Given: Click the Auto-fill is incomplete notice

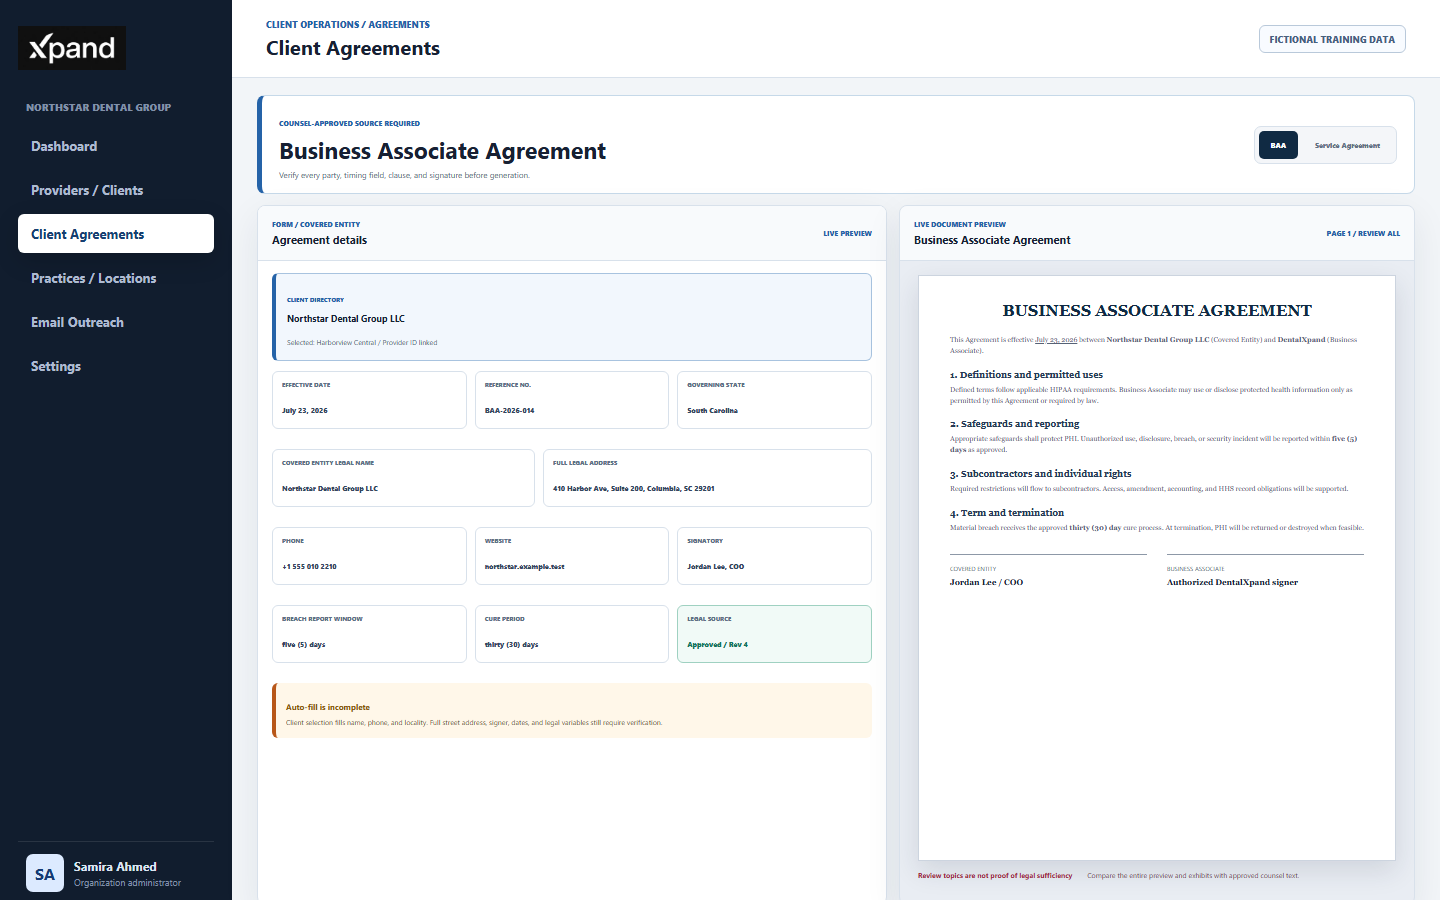Looking at the screenshot, I should (x=572, y=711).
